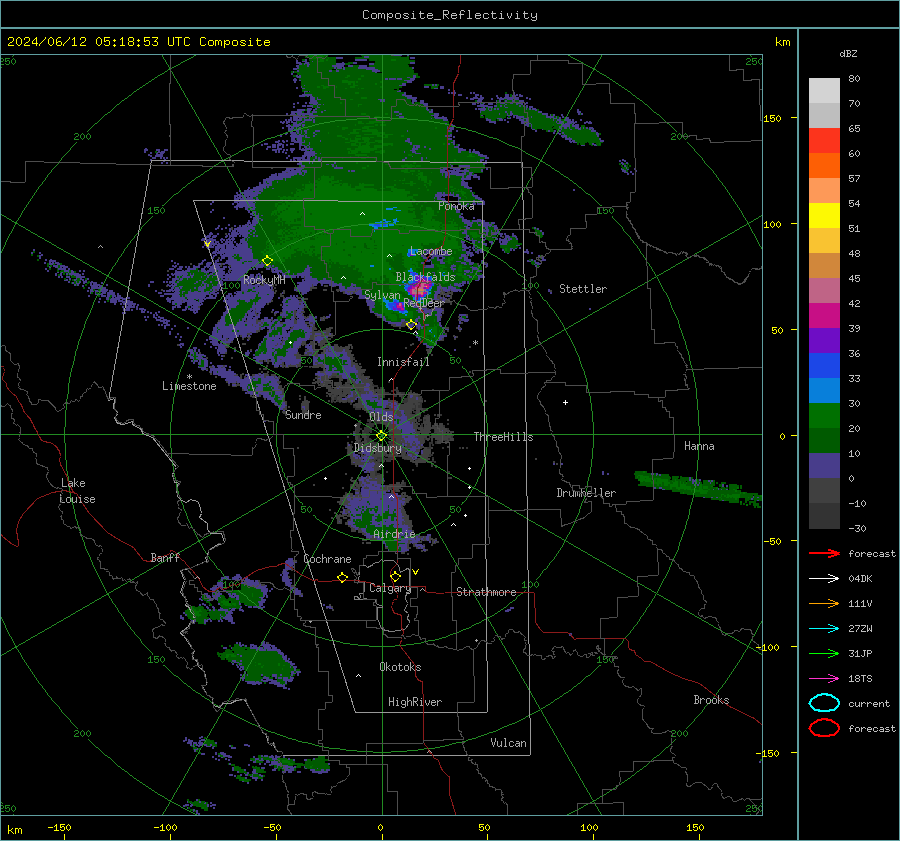900x841 pixels.
Task: Click yellow diamond marker above Calgary label
Action: tap(395, 576)
